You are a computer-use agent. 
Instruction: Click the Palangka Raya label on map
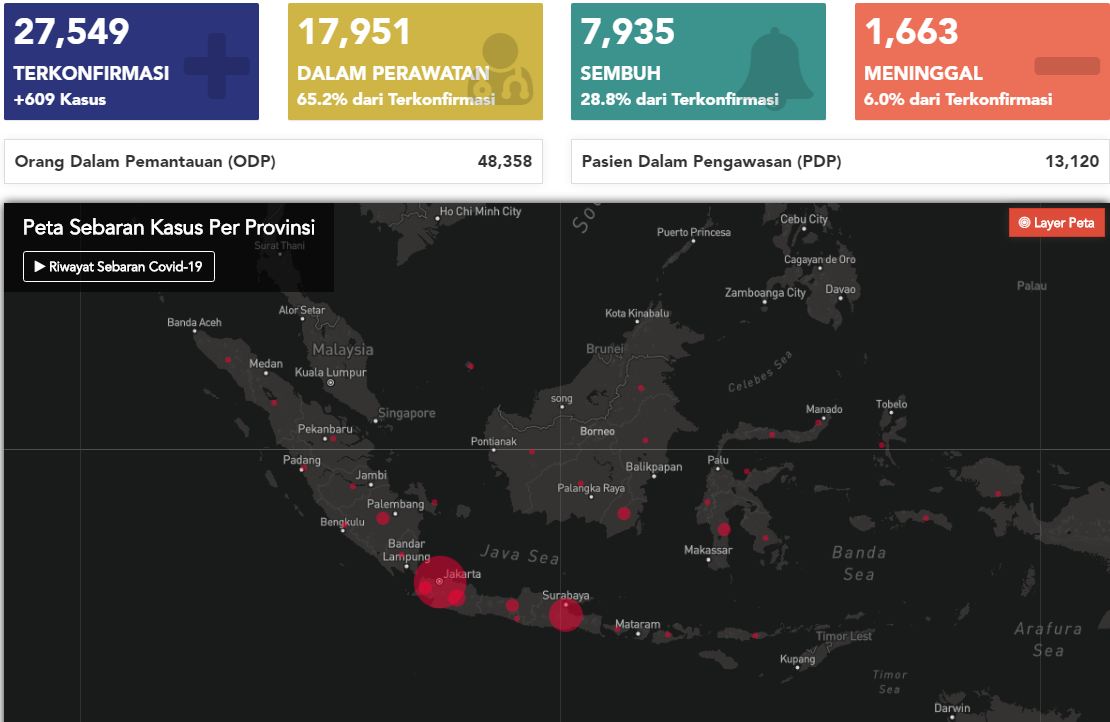591,488
